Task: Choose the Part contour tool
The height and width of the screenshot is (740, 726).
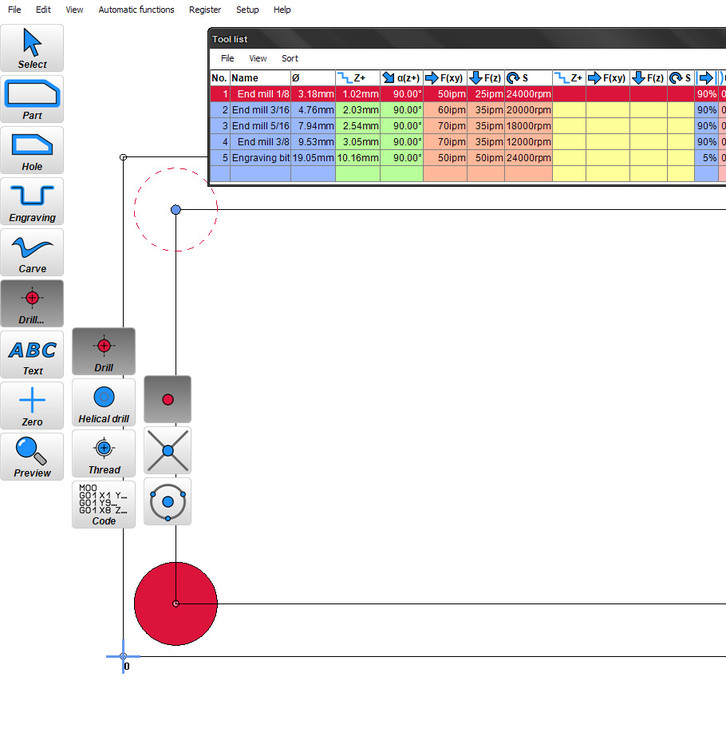Action: (x=32, y=99)
